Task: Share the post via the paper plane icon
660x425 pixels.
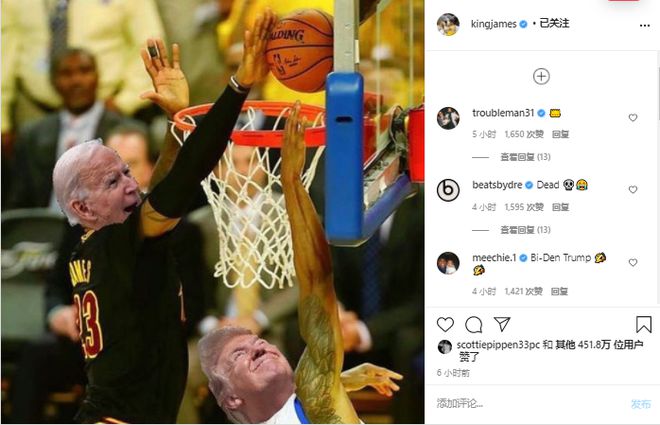Action: [502, 324]
